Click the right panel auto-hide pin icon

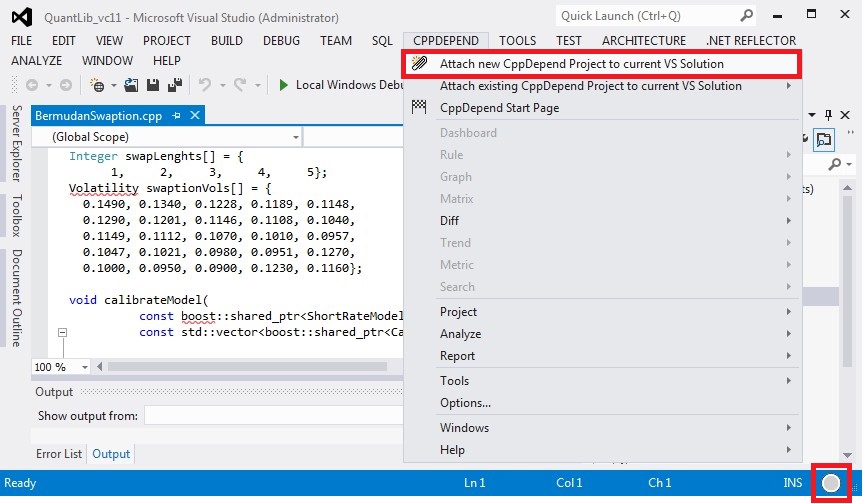point(828,115)
